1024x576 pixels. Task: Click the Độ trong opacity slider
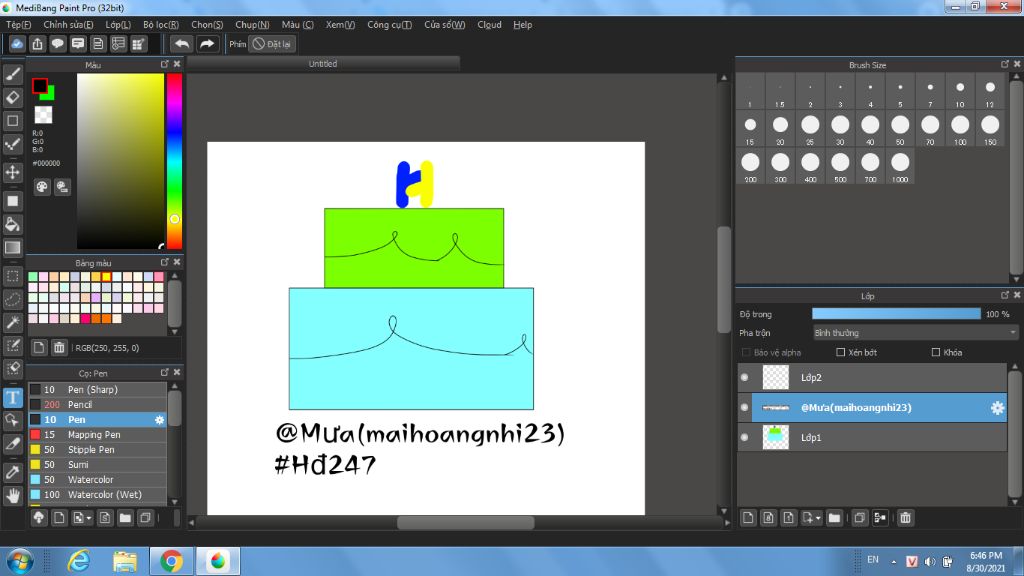896,314
